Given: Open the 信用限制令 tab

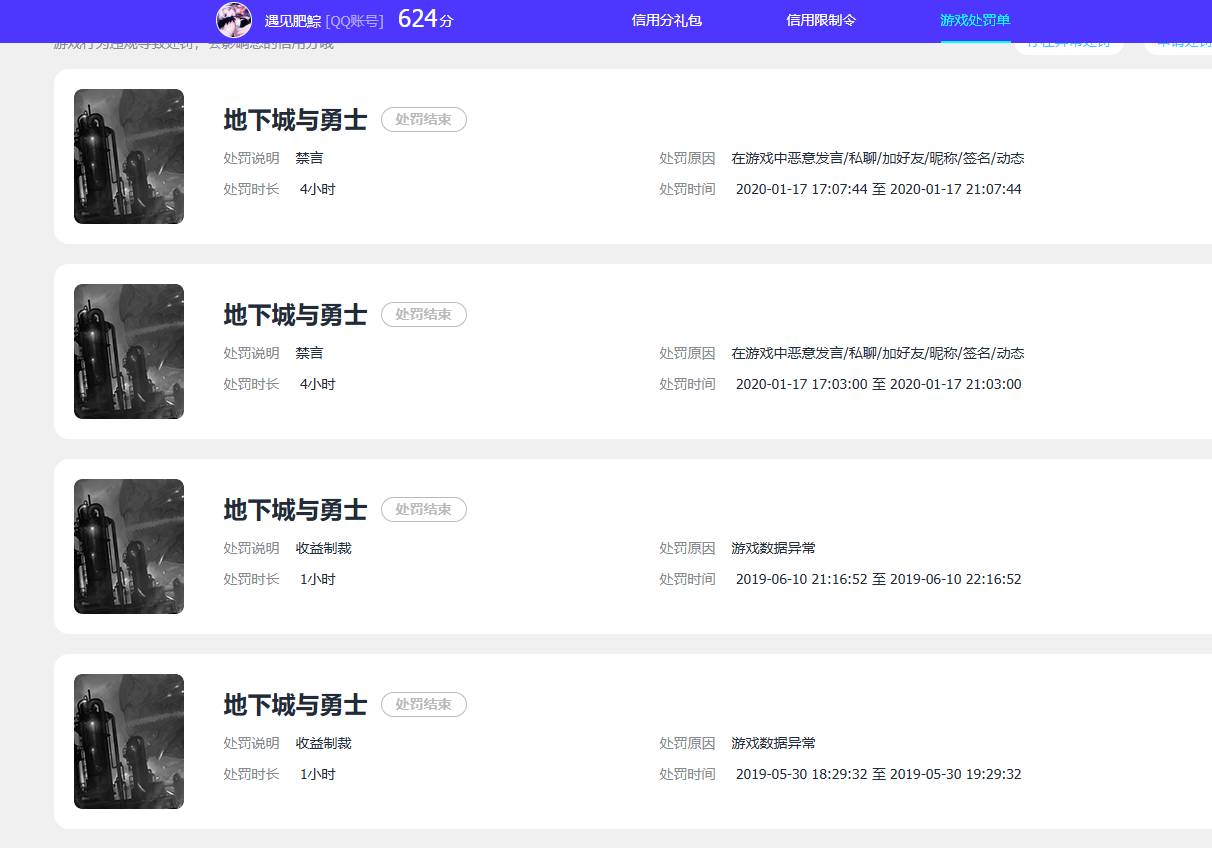Looking at the screenshot, I should [821, 20].
